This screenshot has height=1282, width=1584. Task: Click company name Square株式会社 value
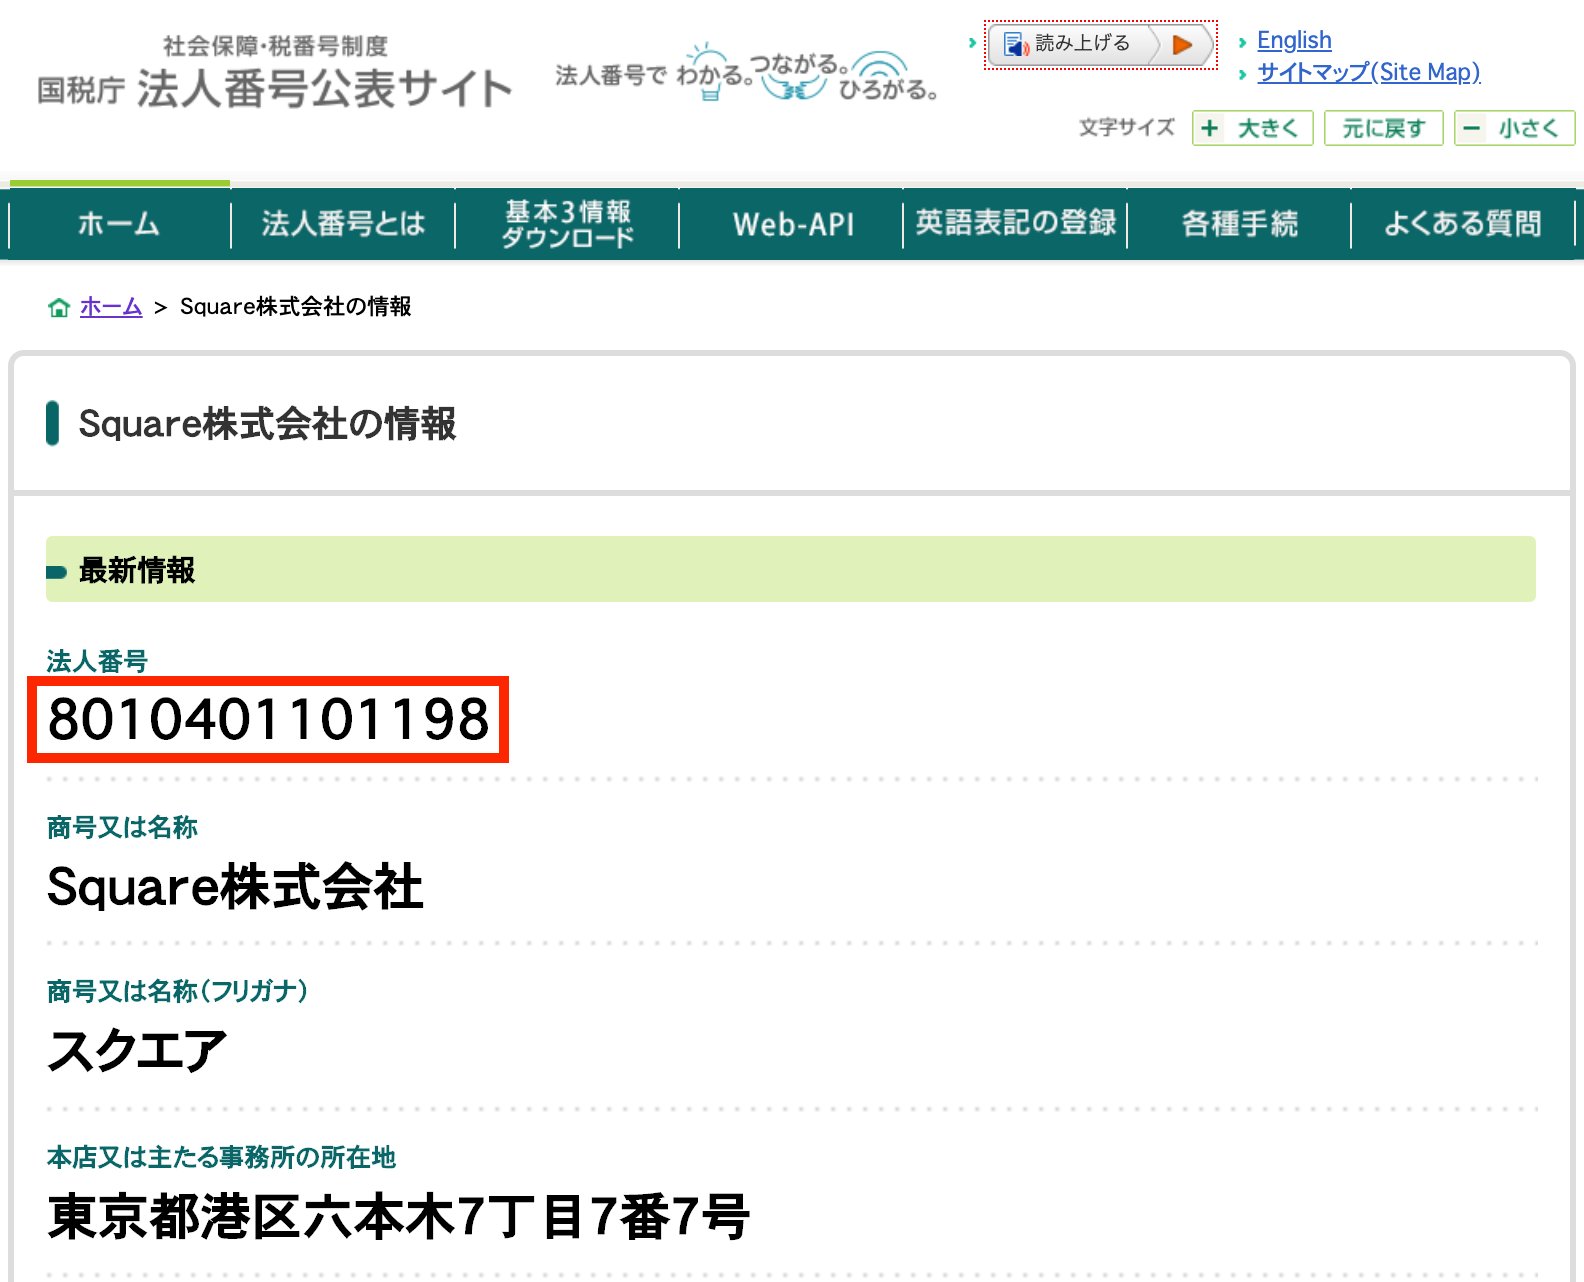click(235, 887)
